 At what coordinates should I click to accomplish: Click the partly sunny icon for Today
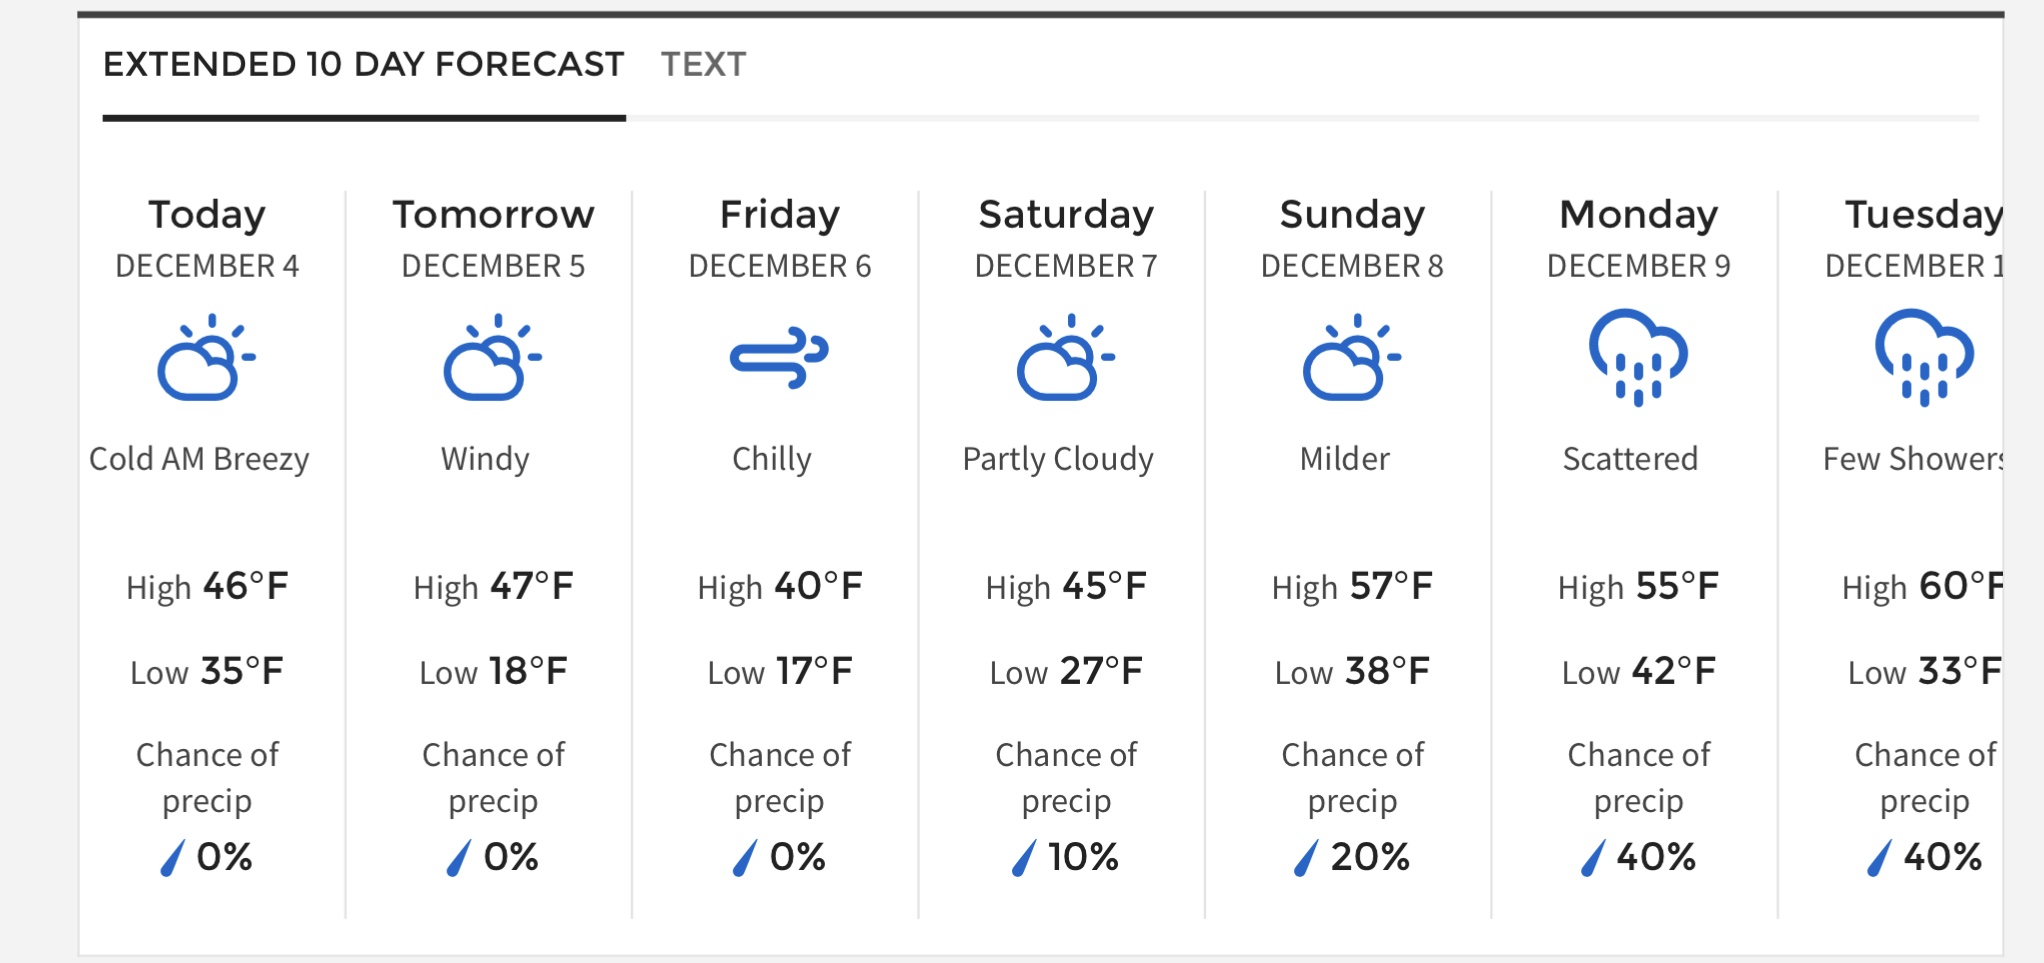pyautogui.click(x=206, y=357)
